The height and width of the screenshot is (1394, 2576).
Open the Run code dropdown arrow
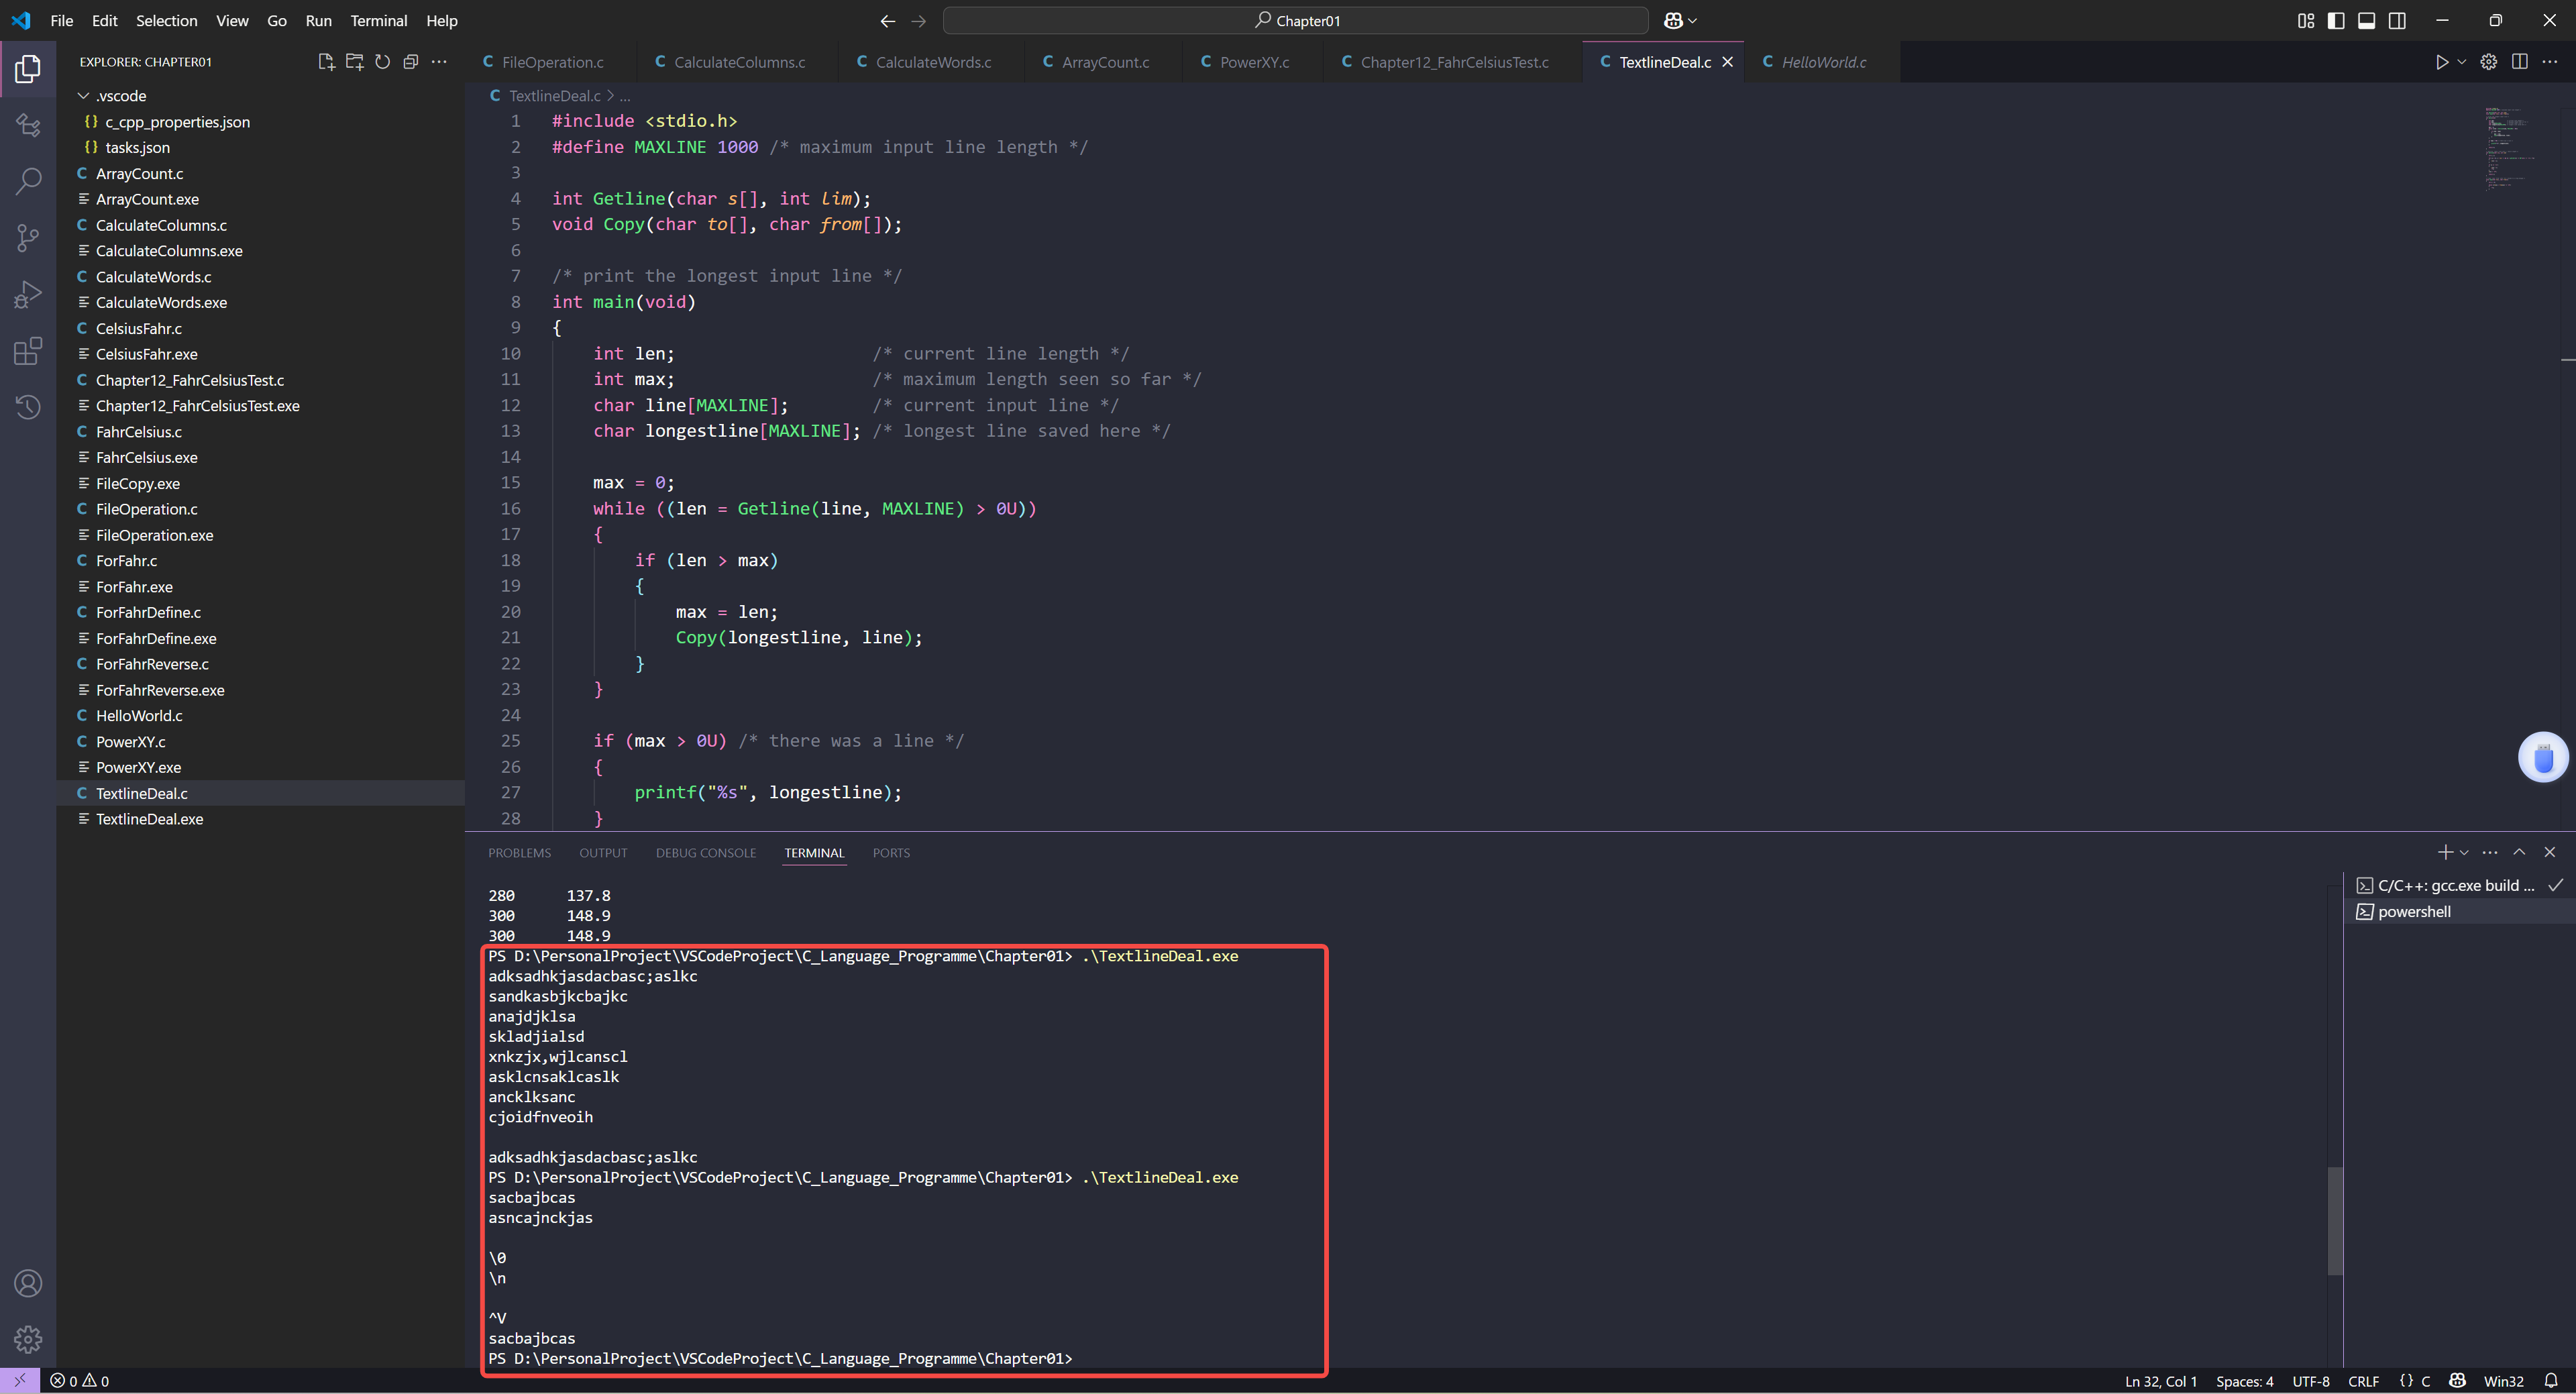[x=2461, y=62]
